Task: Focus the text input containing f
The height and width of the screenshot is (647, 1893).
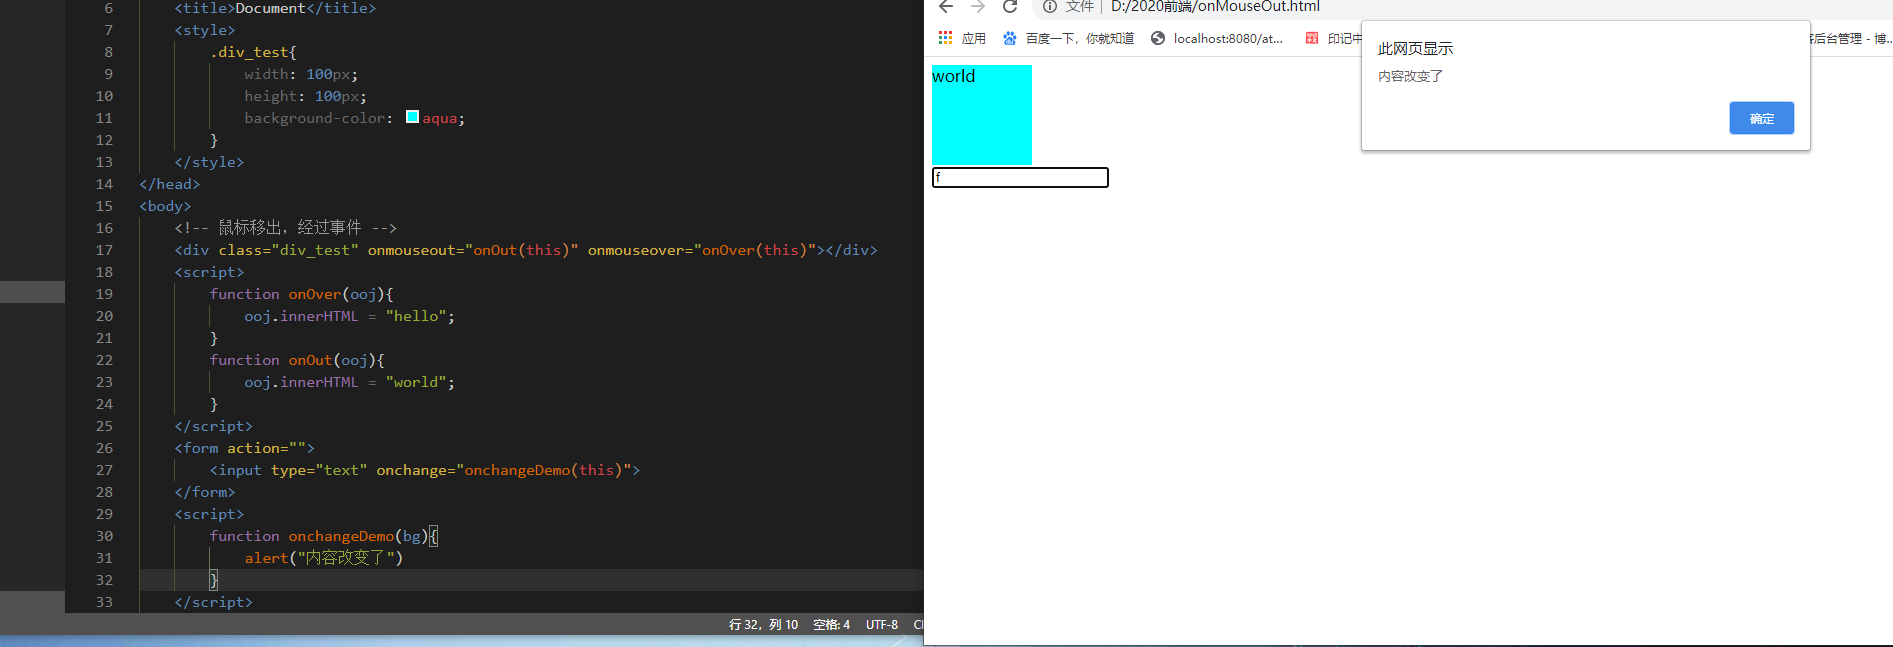Action: point(1020,177)
